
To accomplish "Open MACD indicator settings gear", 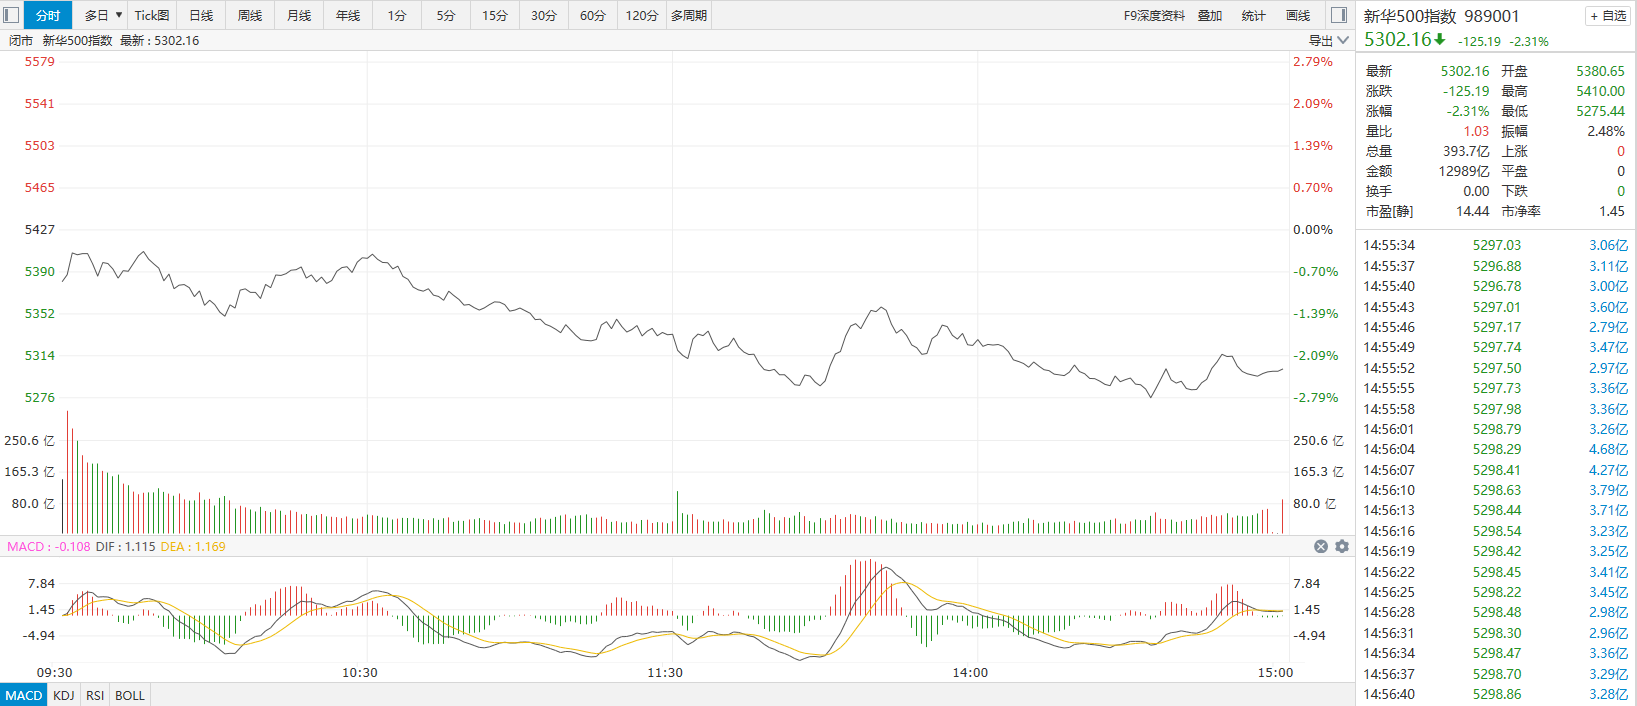I will tap(1342, 546).
